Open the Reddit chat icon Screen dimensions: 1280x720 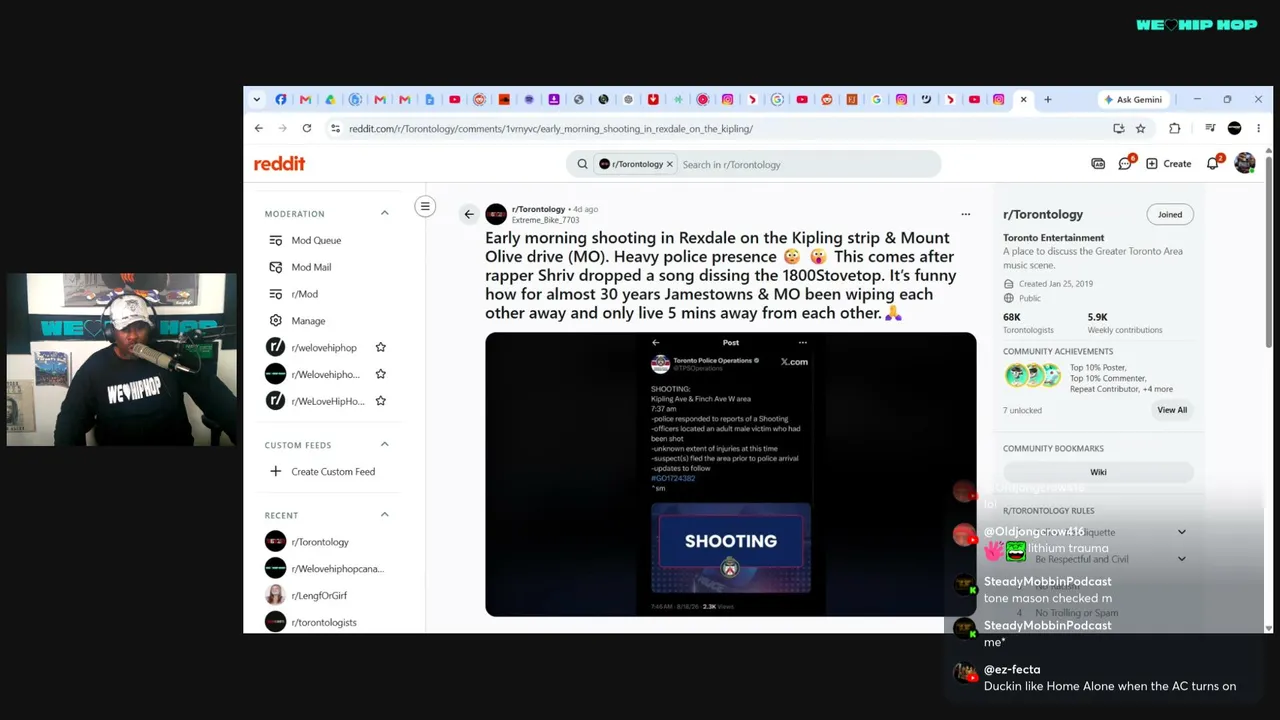(1125, 163)
